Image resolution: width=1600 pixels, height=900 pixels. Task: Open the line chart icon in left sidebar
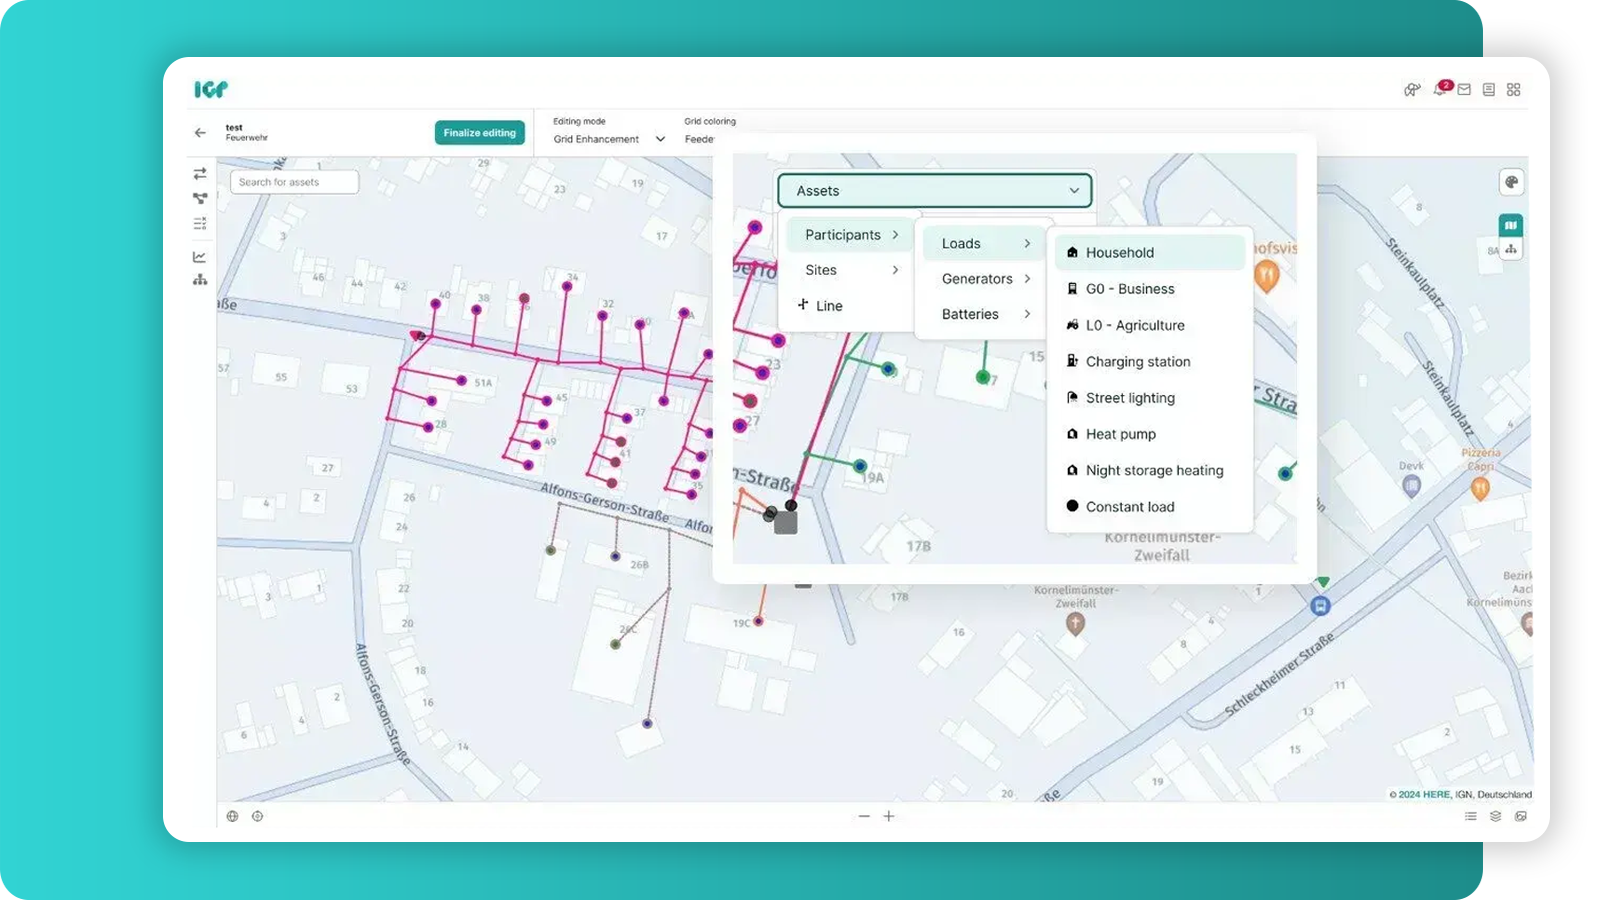tap(200, 257)
